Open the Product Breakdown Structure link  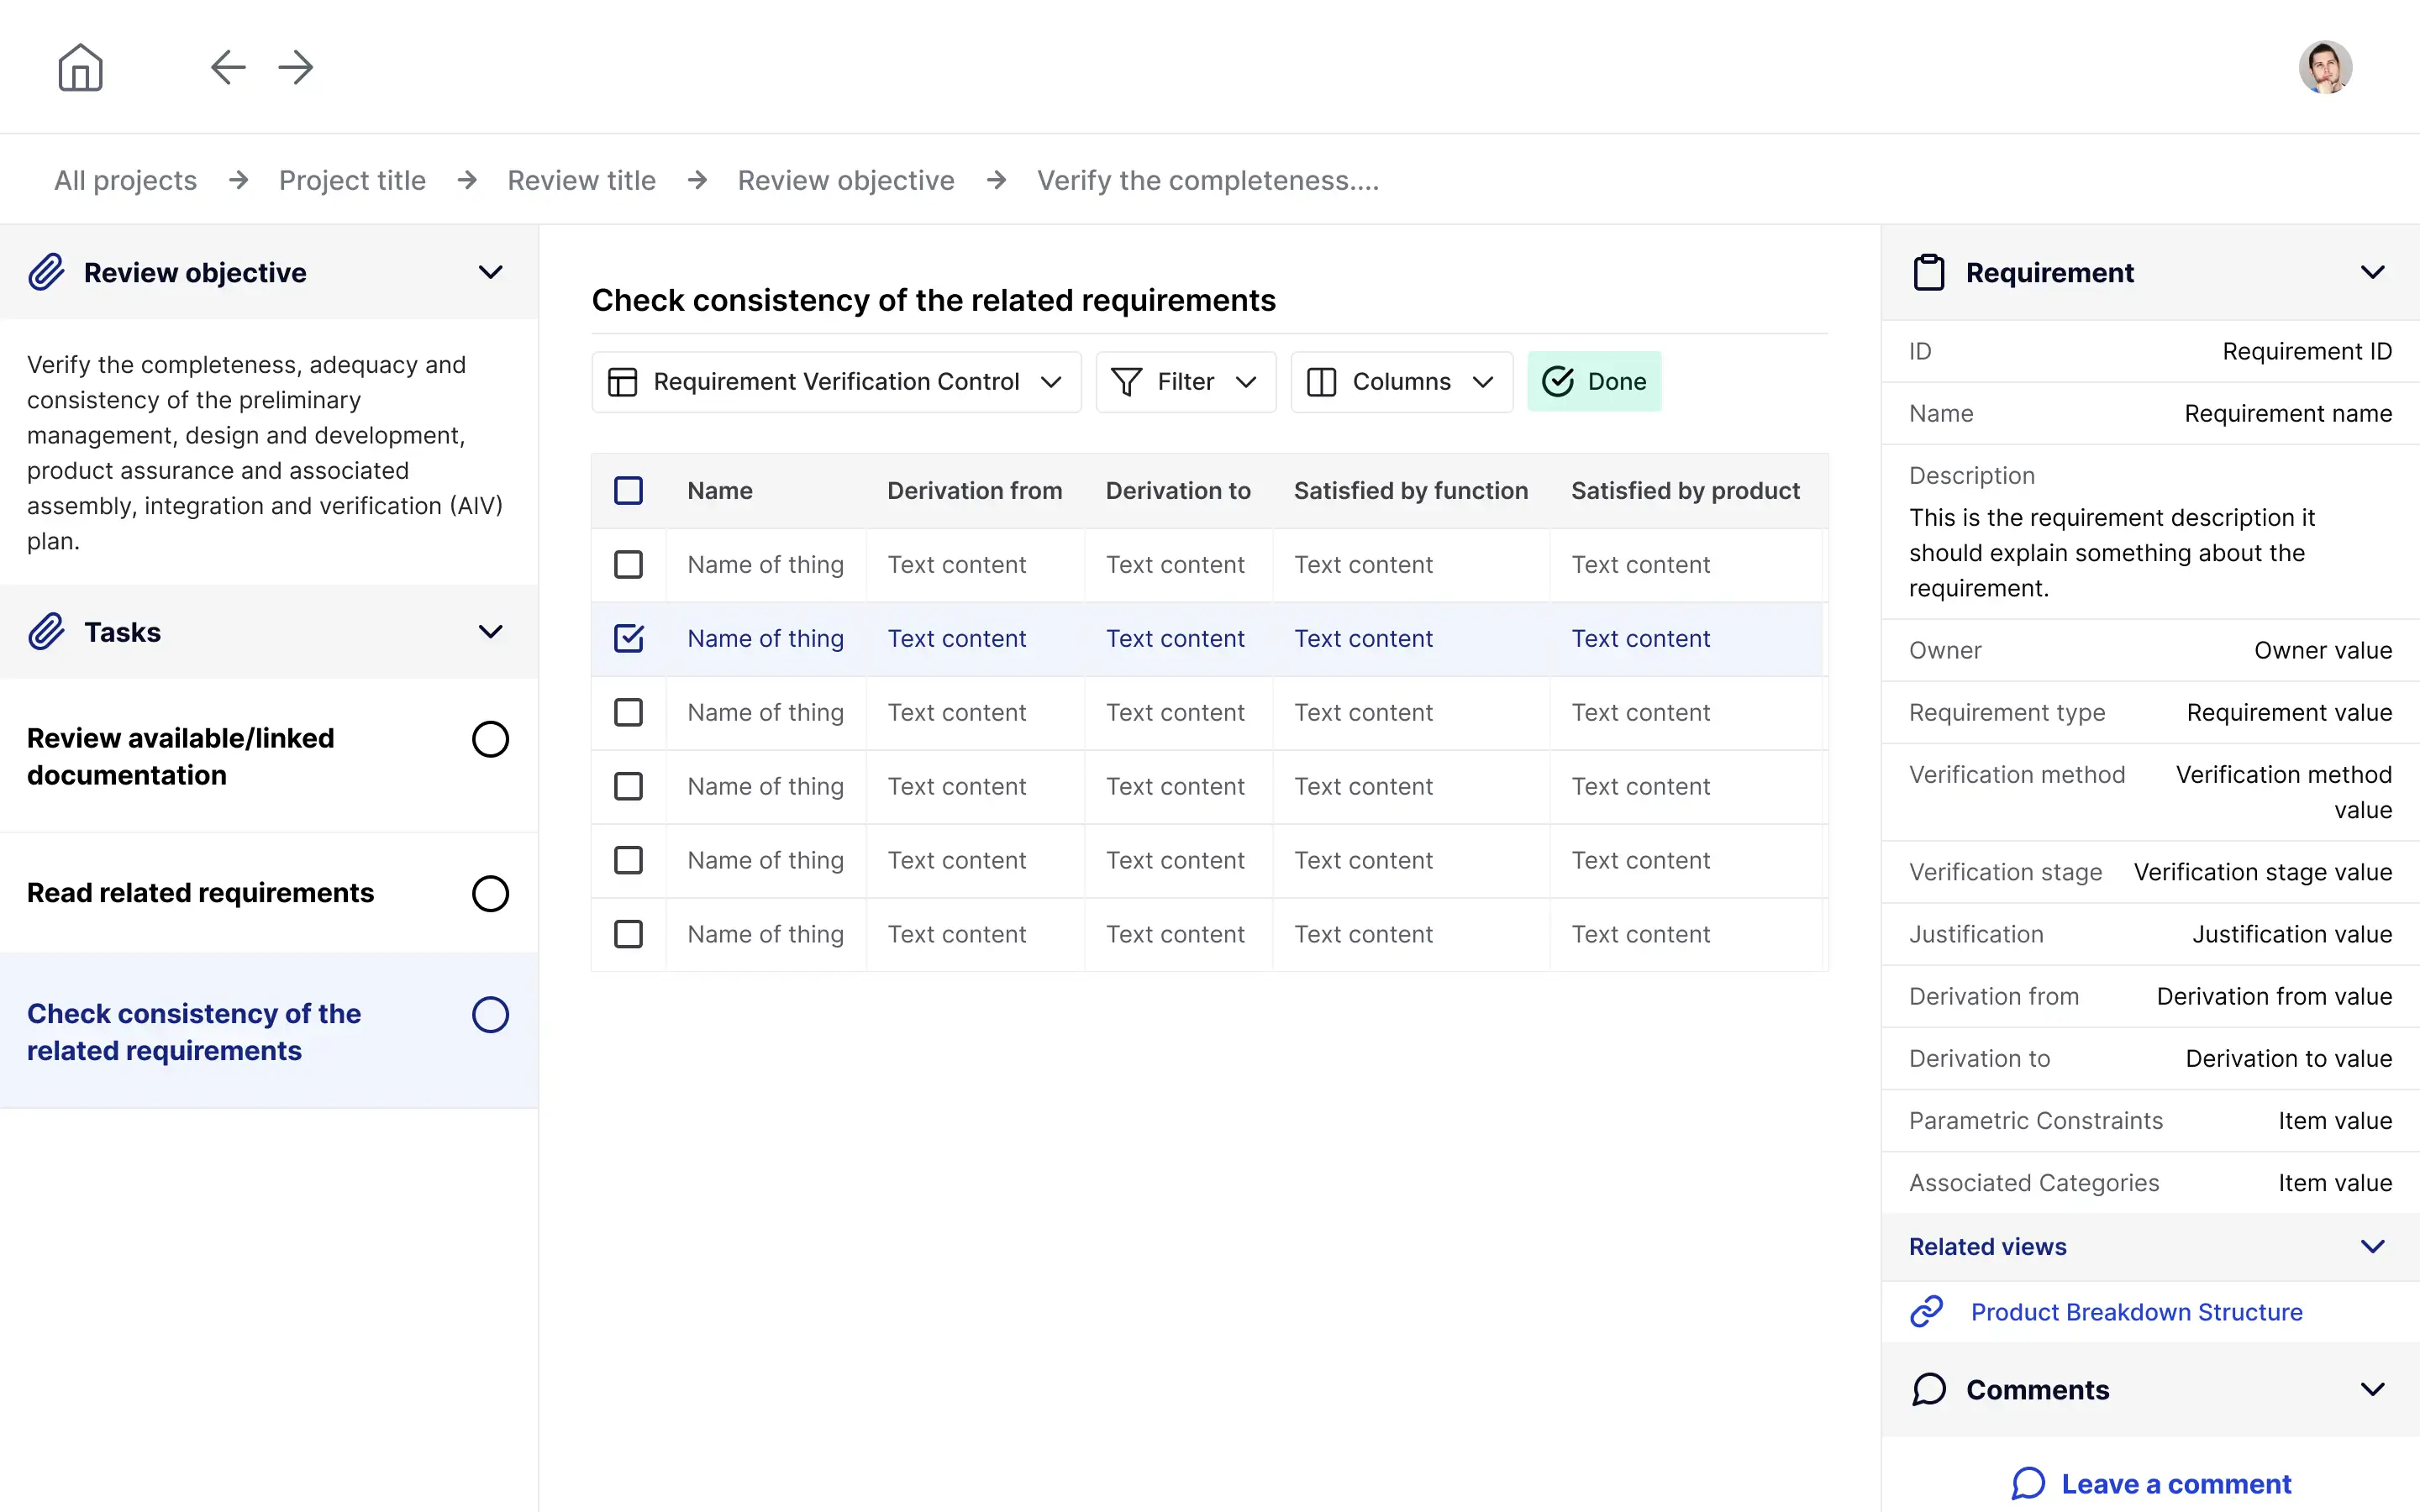pos(2136,1311)
